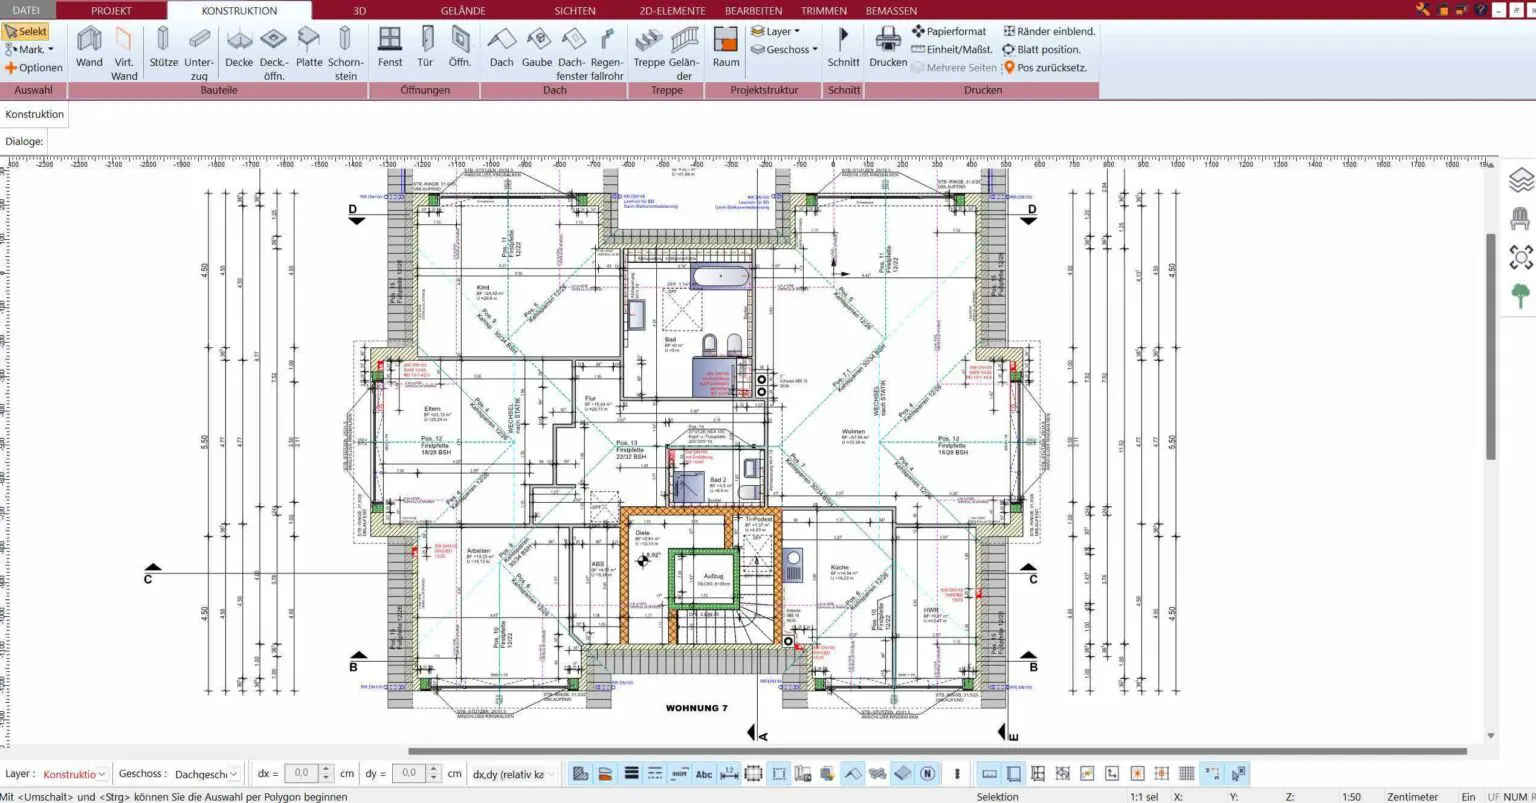This screenshot has height=803, width=1536.
Task: Click the layers icon in the right sidebar
Action: (1521, 180)
